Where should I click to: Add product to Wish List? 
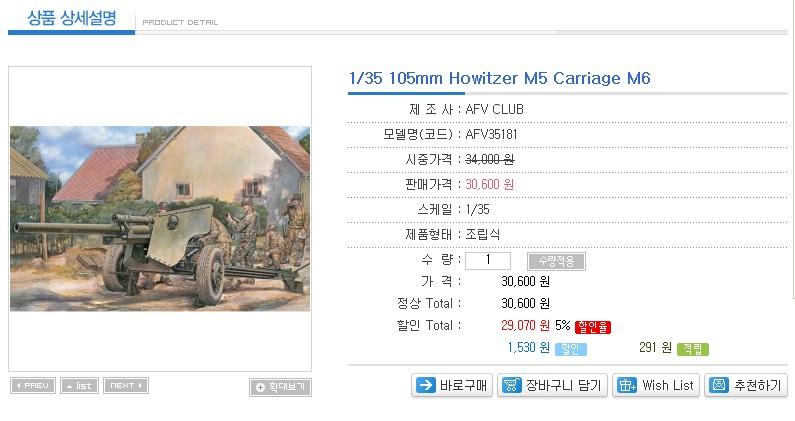click(656, 385)
